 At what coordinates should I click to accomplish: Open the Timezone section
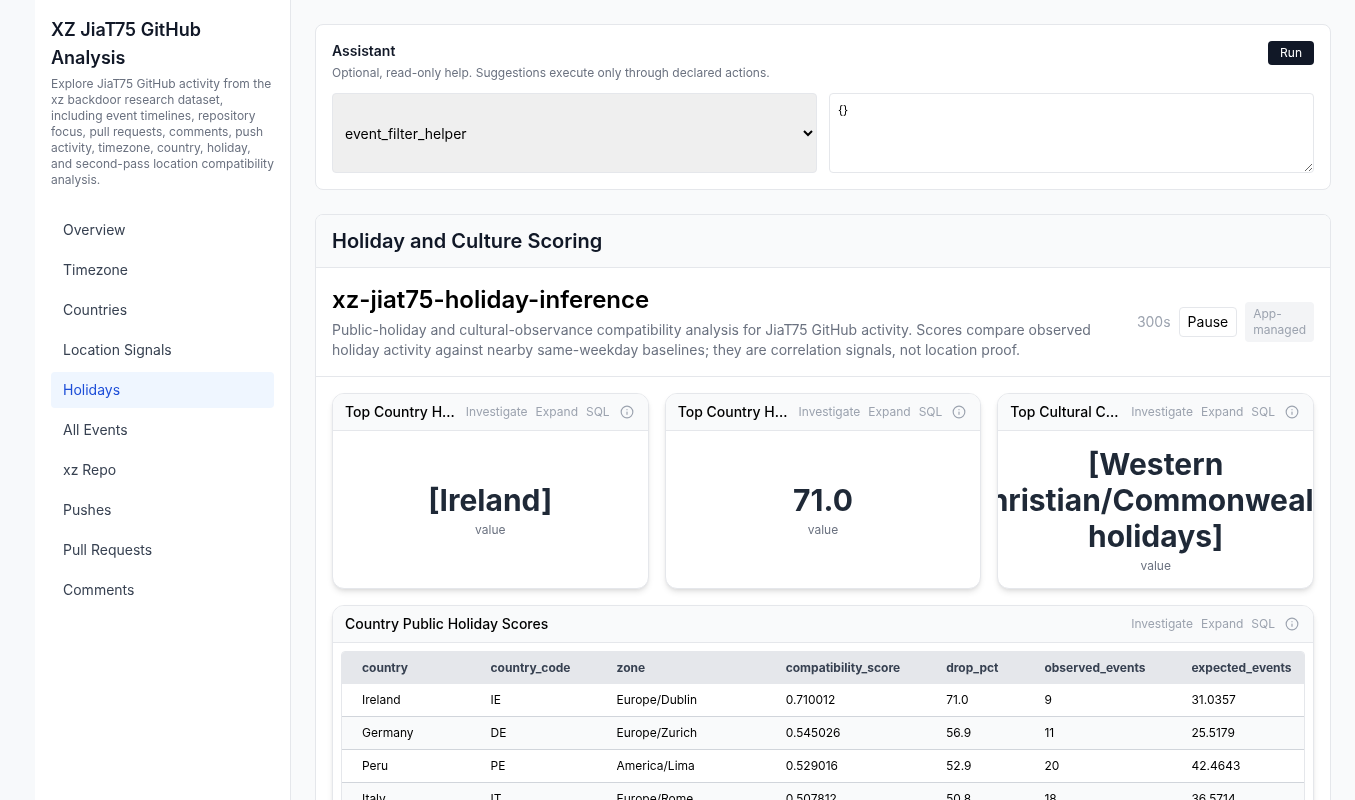click(162, 270)
